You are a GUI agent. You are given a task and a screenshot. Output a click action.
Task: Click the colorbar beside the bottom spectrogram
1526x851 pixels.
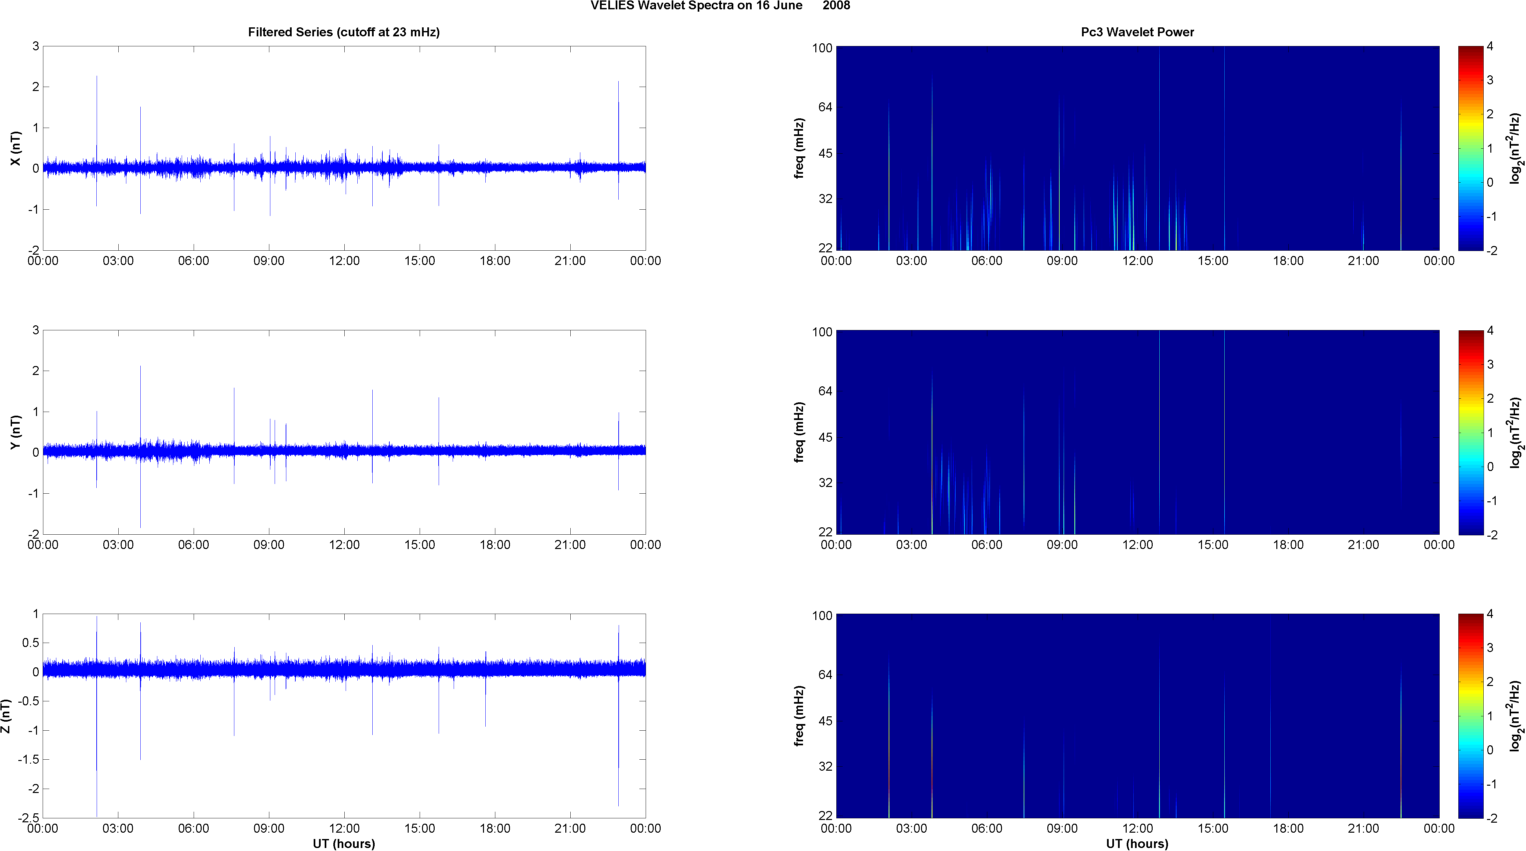pos(1470,716)
